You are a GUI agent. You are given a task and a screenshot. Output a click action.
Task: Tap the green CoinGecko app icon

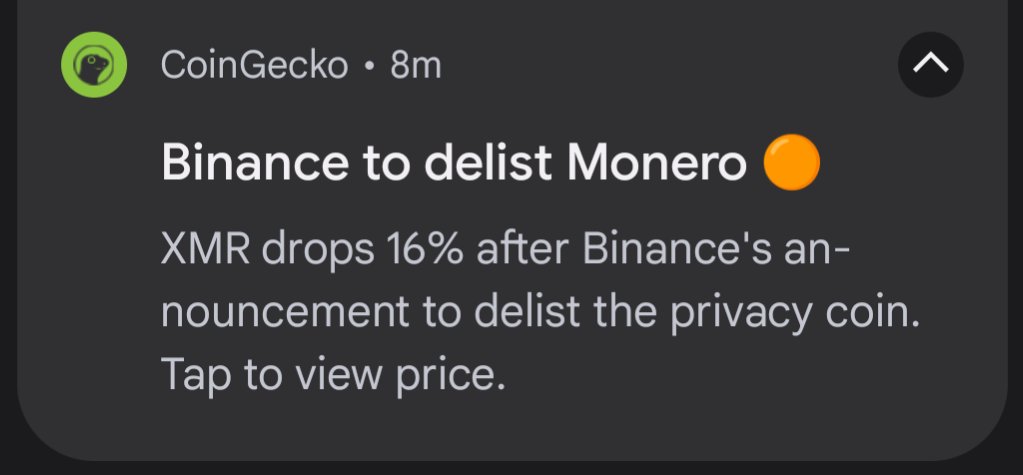pos(93,66)
